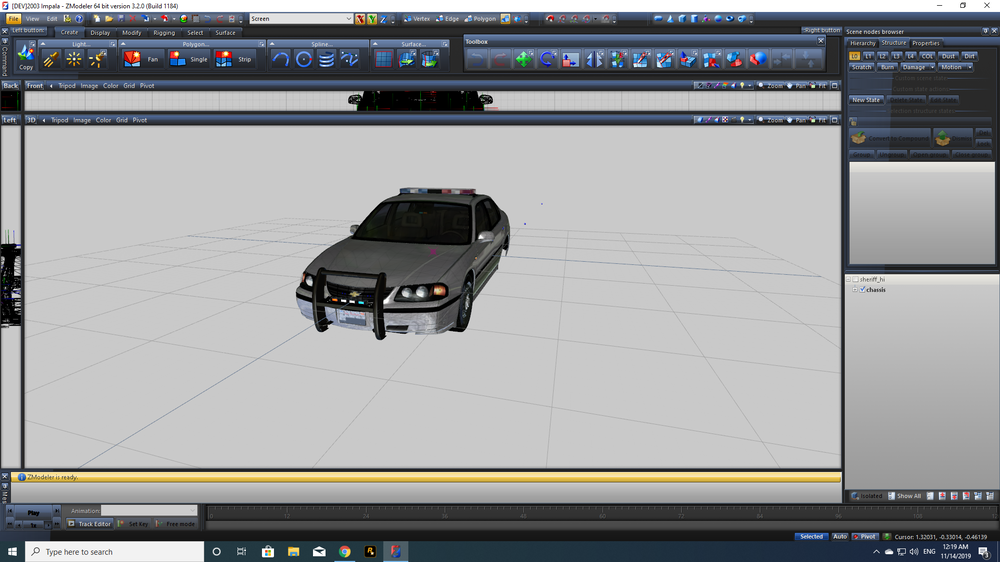Screen dimensions: 1000x562
Task: Toggle the Y axis constraint
Action: (372, 19)
